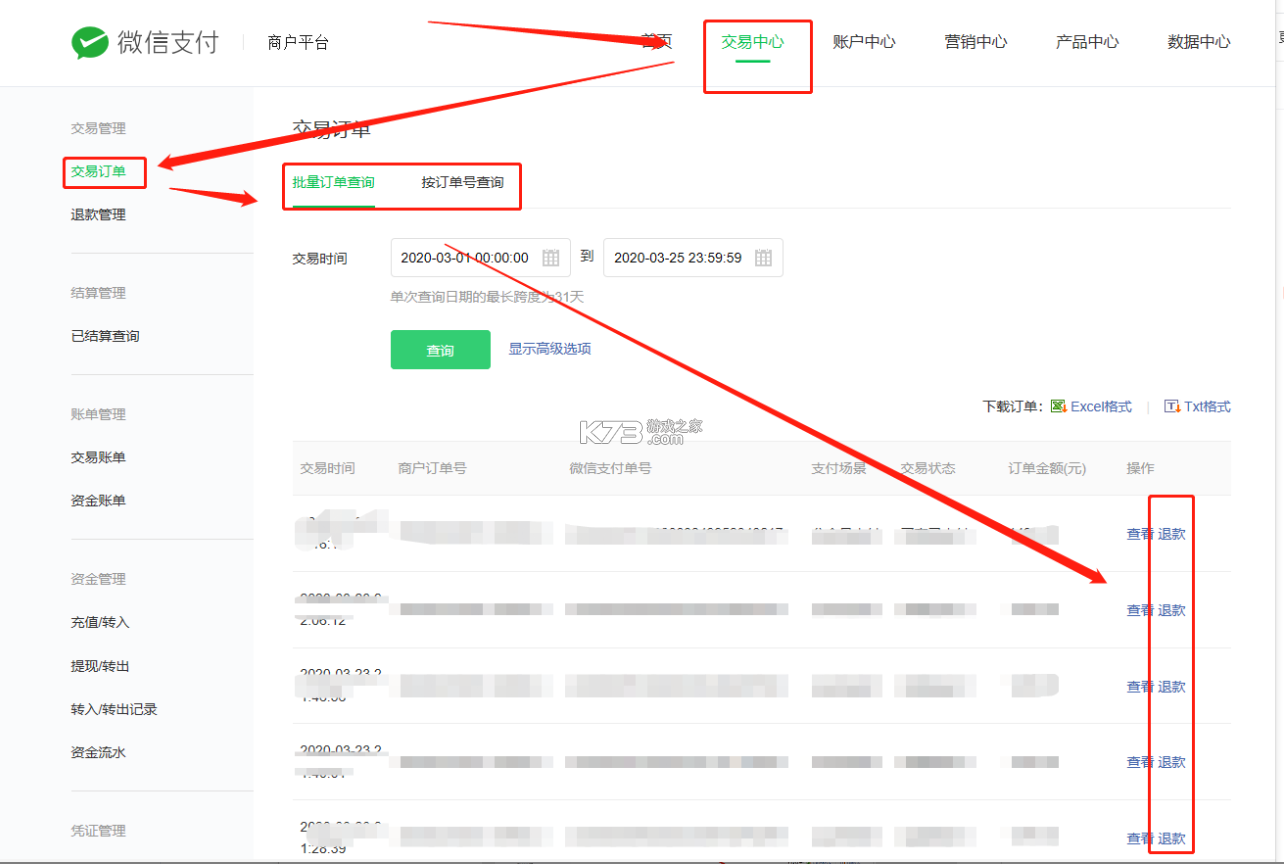The width and height of the screenshot is (1284, 864).
Task: Download orders via Txt格式 link
Action: (1207, 407)
